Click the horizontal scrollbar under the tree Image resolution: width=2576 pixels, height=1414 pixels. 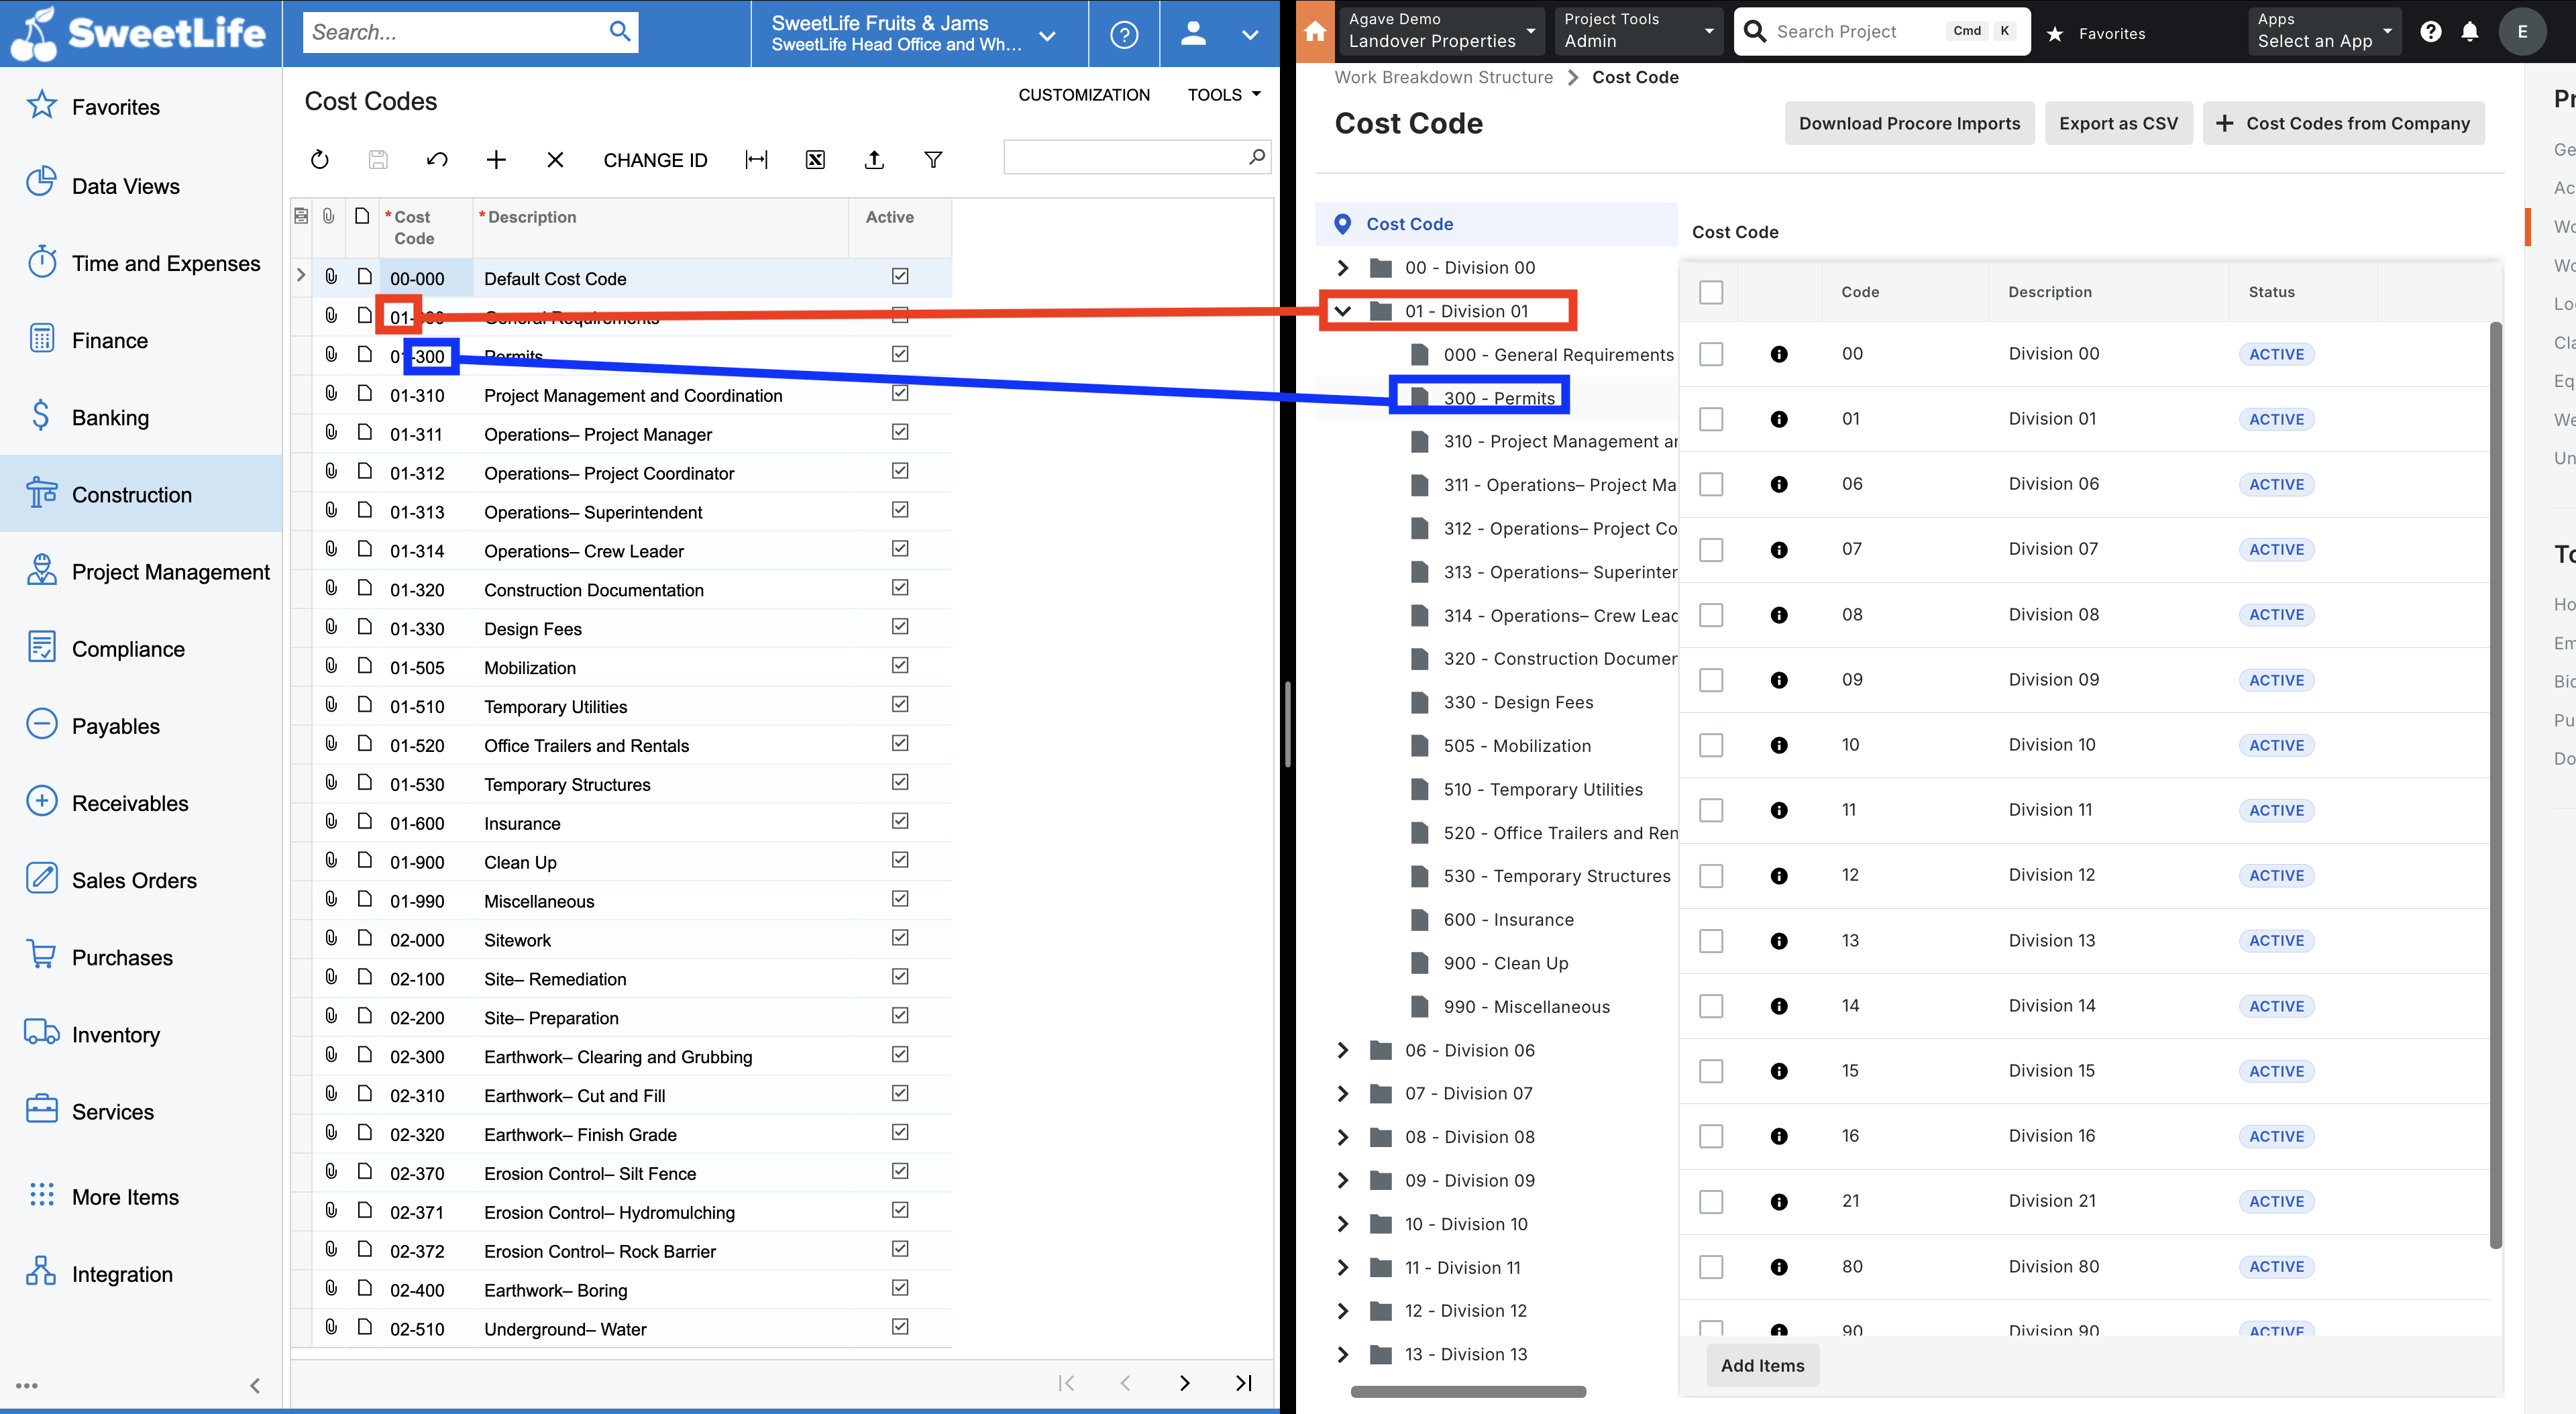(1468, 1391)
